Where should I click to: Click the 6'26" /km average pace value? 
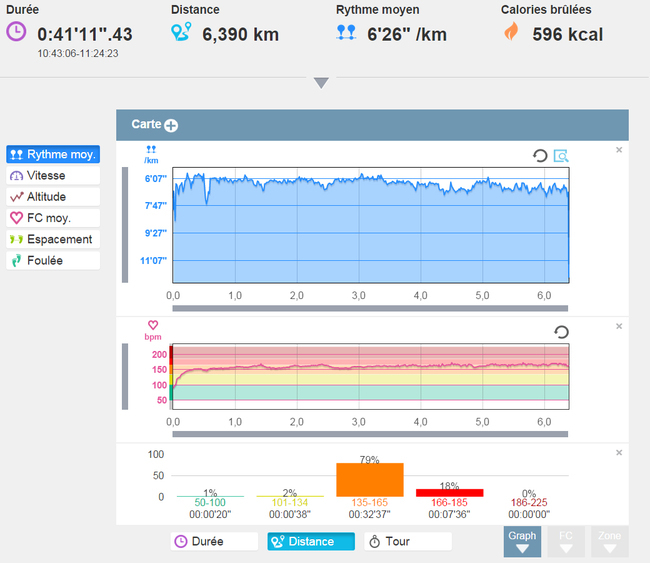pos(407,34)
